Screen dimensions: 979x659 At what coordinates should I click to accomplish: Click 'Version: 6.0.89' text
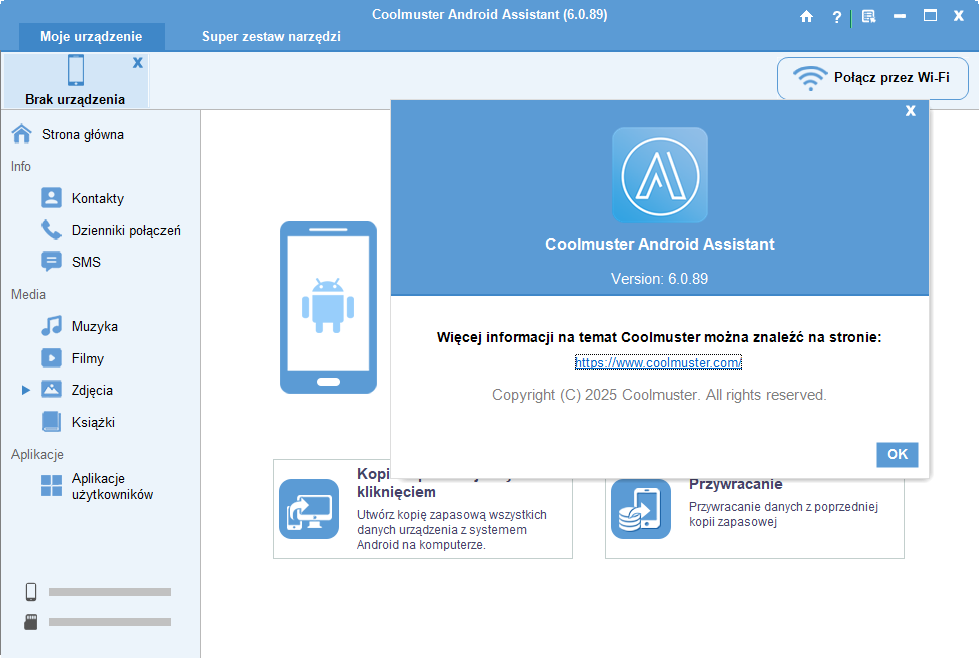pyautogui.click(x=659, y=279)
